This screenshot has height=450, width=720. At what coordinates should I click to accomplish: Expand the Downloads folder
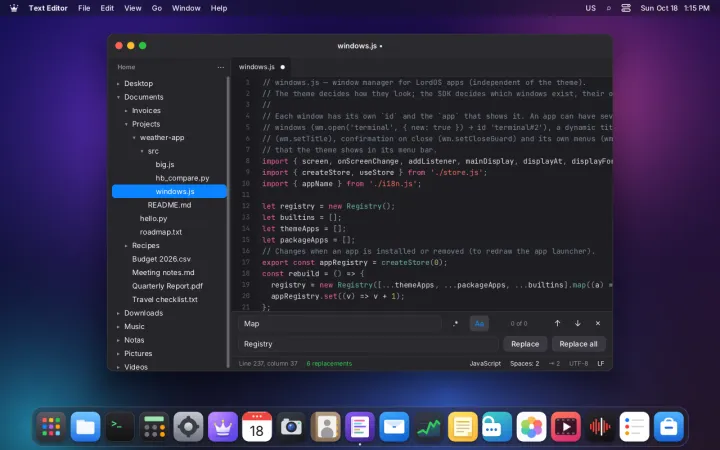click(x=118, y=313)
